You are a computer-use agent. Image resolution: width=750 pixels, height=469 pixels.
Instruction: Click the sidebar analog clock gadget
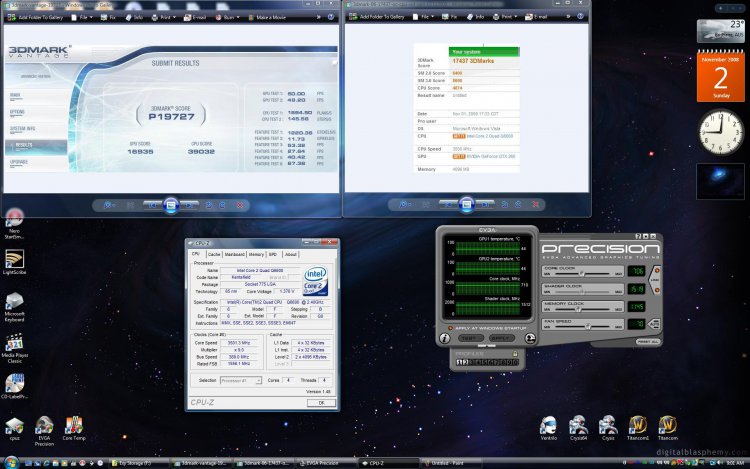point(721,132)
